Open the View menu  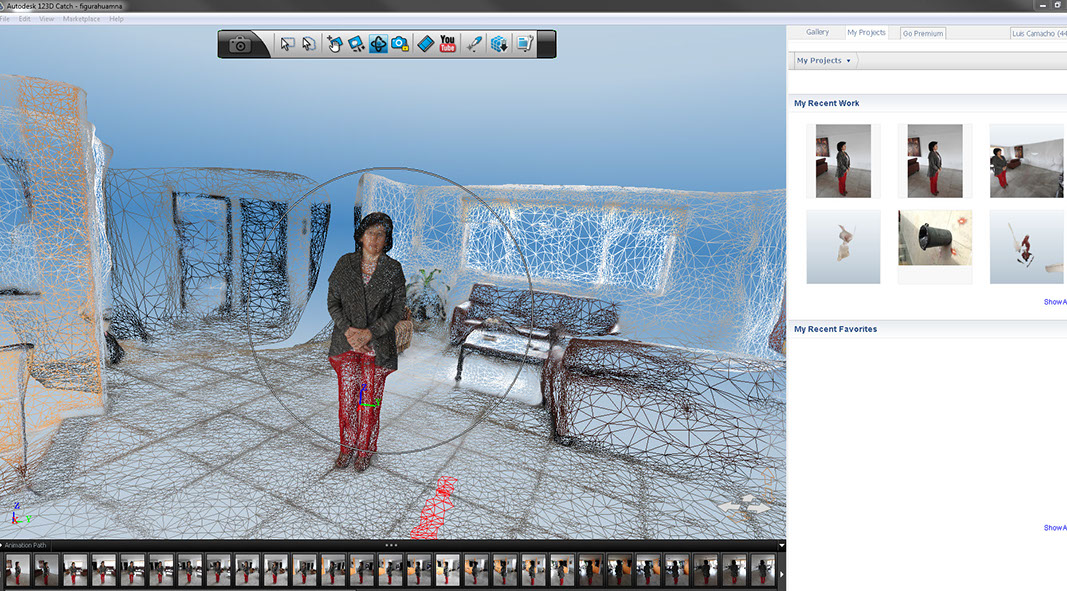(x=46, y=19)
